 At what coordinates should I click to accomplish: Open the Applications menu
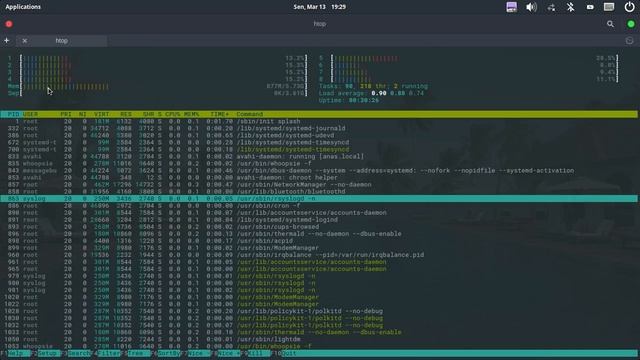coord(23,7)
